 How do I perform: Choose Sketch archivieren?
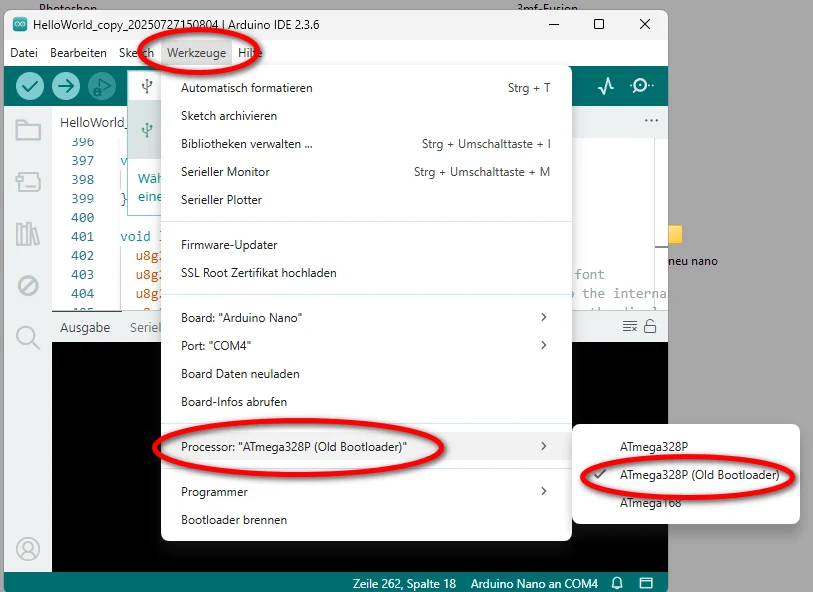[366, 116]
